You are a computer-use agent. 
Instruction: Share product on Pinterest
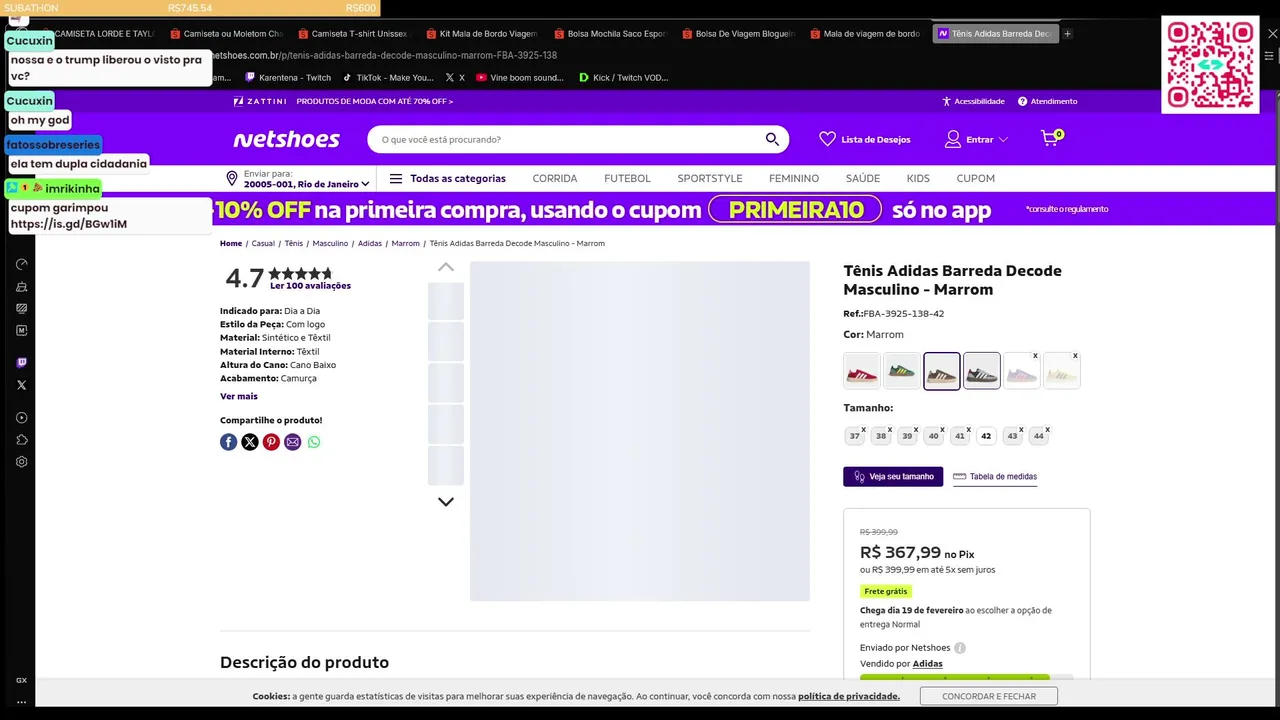271,442
